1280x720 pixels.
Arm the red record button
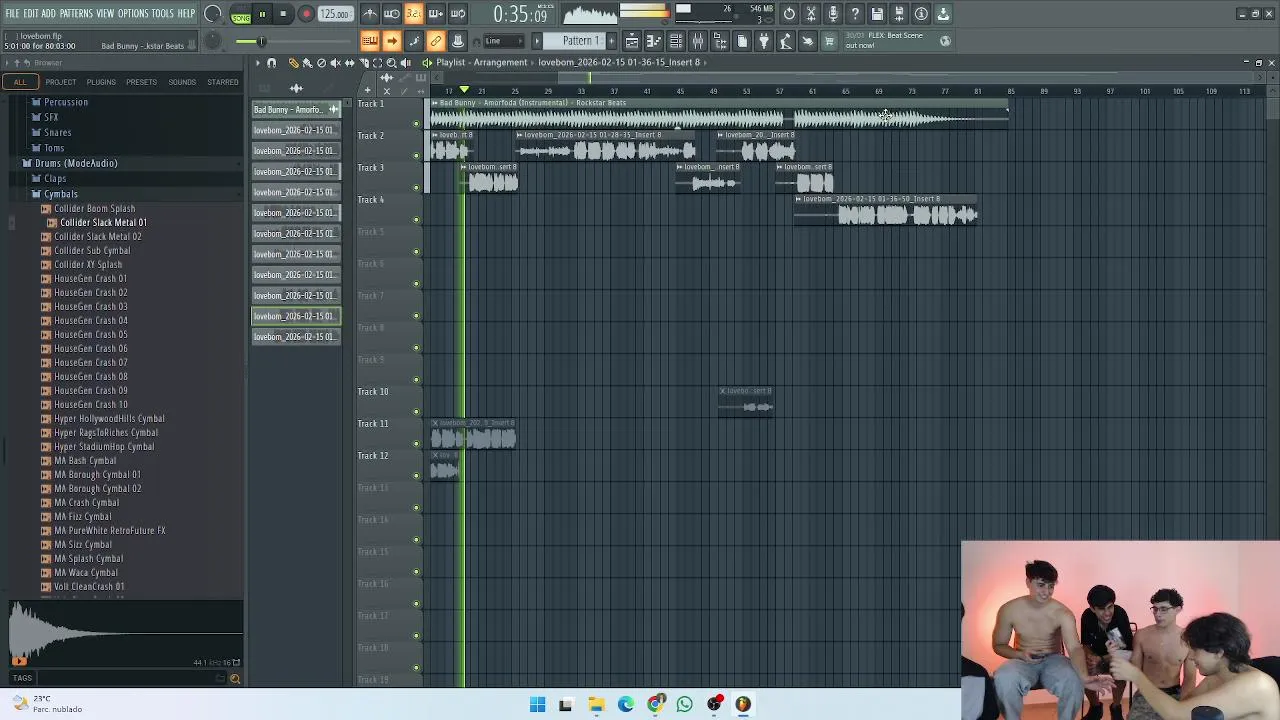[x=306, y=14]
